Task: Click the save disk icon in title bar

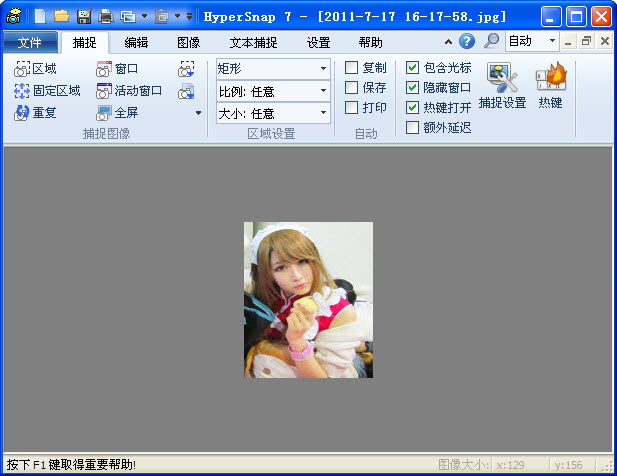Action: [84, 16]
